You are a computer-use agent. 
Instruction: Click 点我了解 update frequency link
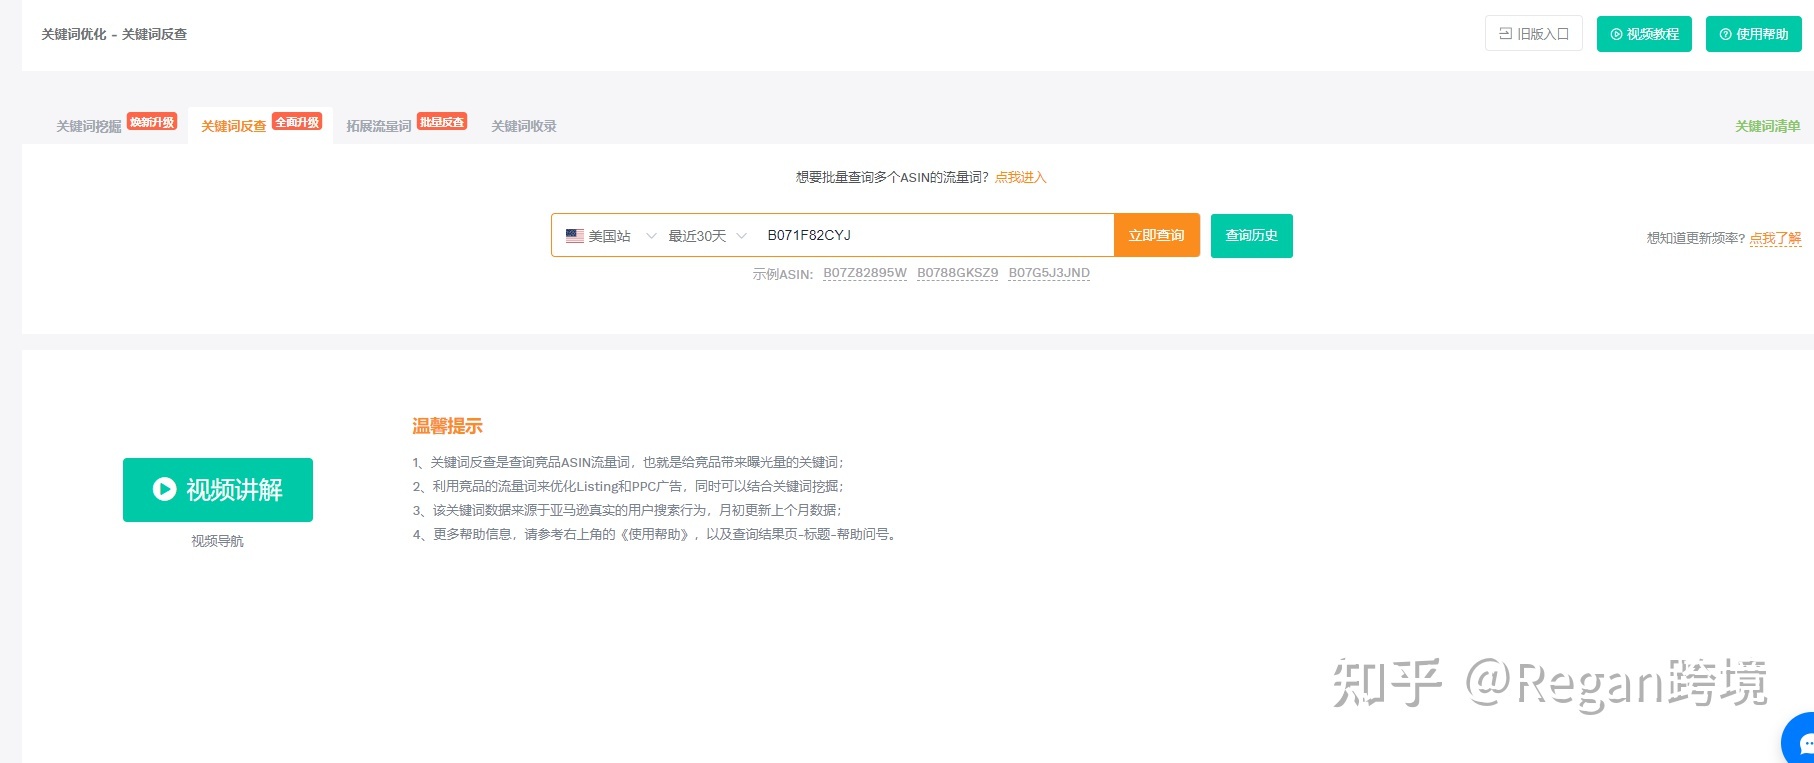pos(1775,238)
